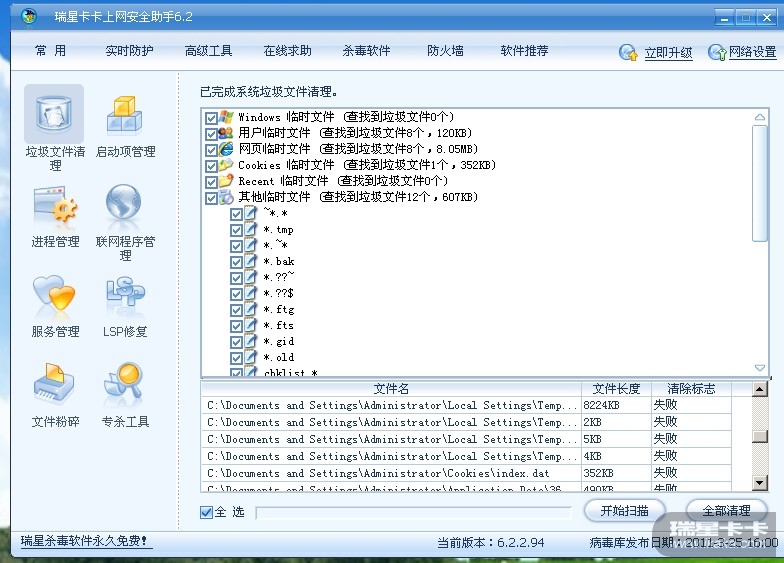
Task: Click the Rising Kaka logo in title bar
Action: pyautogui.click(x=28, y=16)
